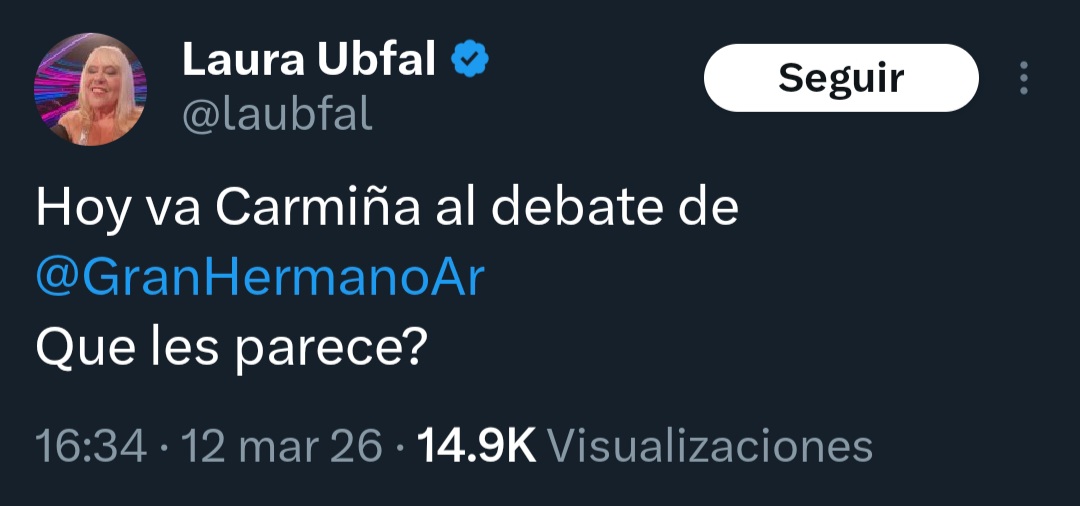Click the 16:34 timestamp
Image resolution: width=1080 pixels, height=506 pixels.
coord(91,446)
